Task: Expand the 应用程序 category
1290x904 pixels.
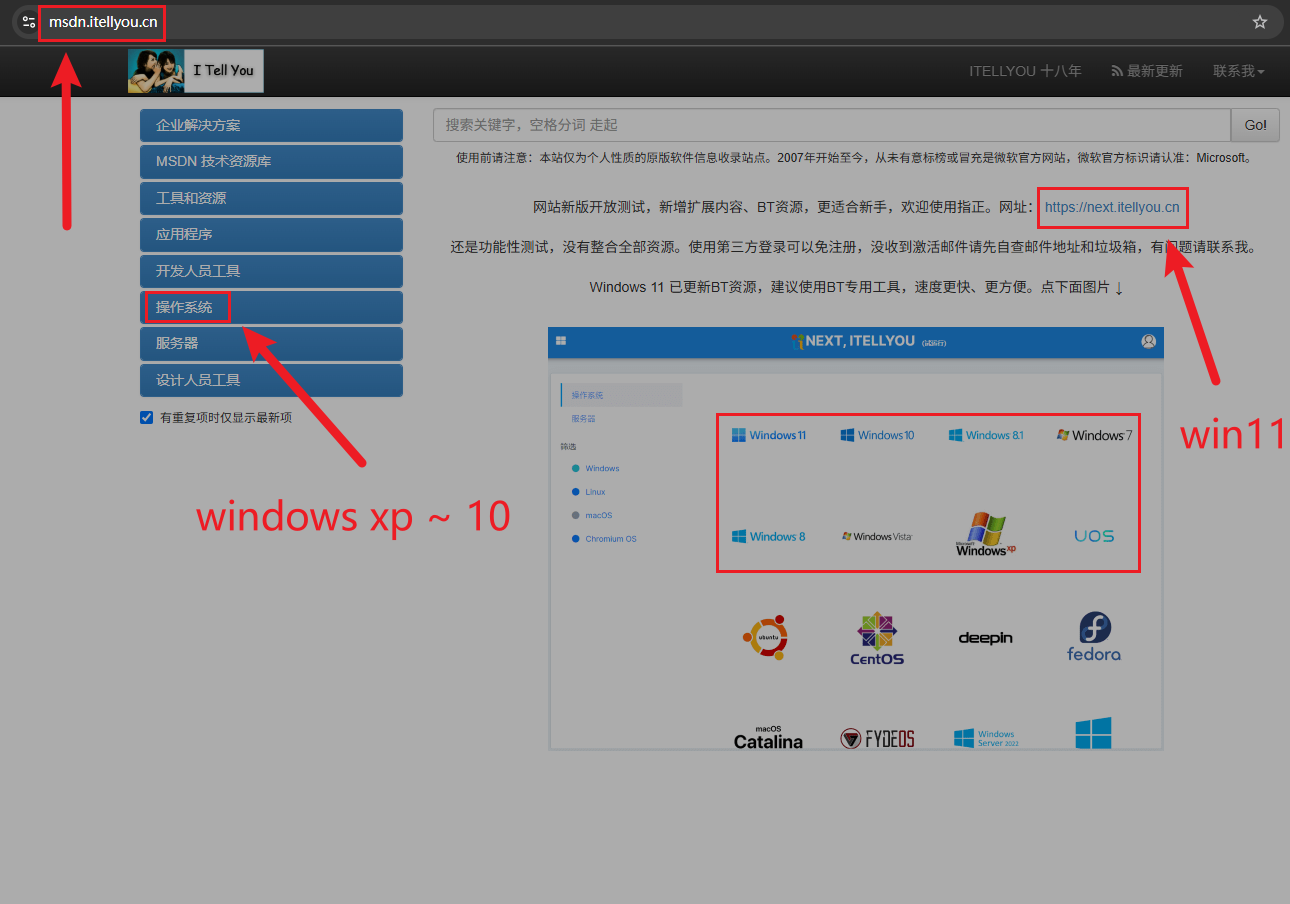Action: pyautogui.click(x=271, y=235)
